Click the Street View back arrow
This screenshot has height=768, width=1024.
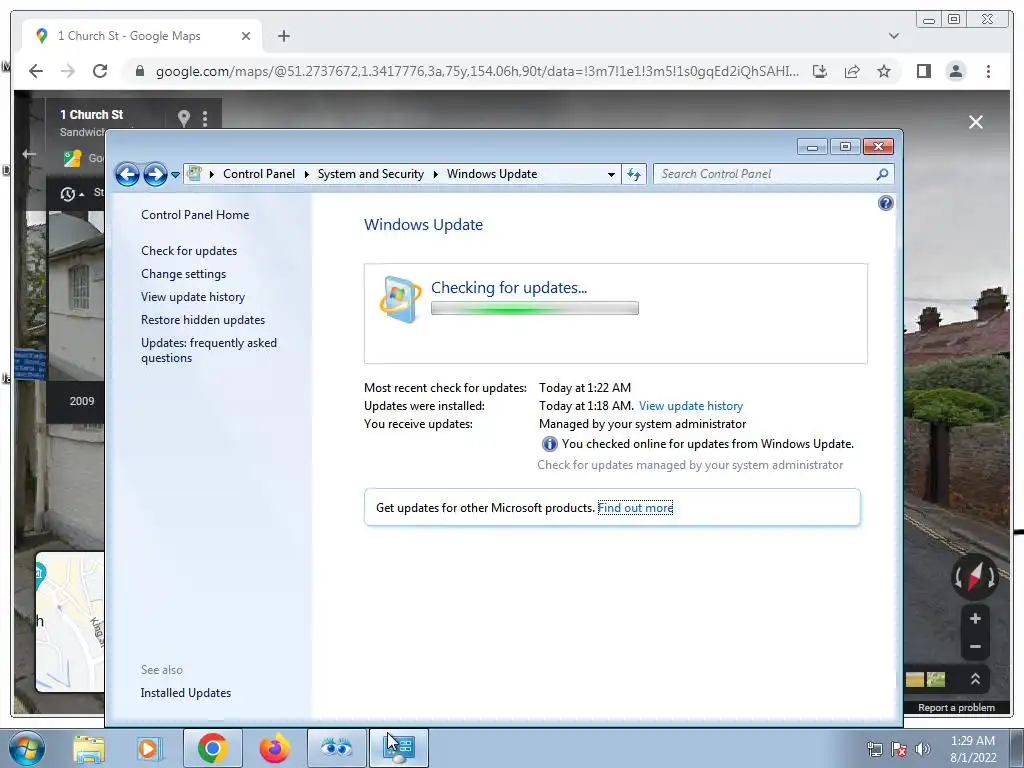[29, 154]
